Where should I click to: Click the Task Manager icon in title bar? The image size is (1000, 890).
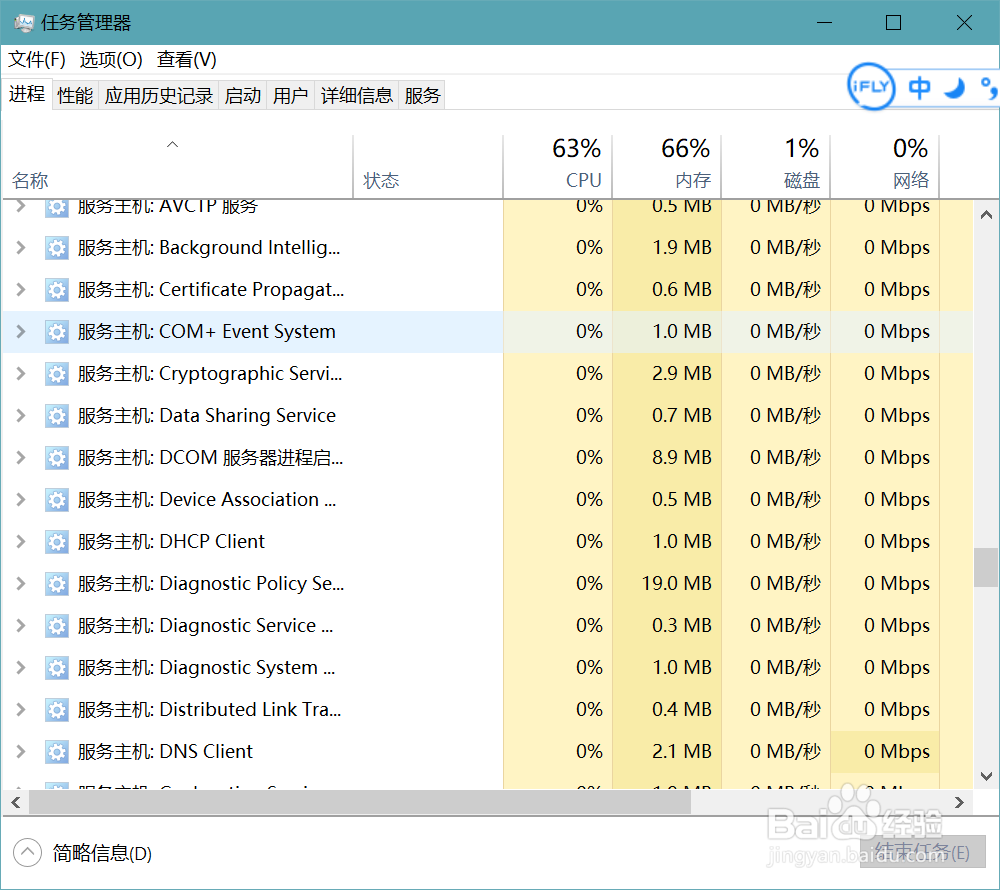click(23, 21)
